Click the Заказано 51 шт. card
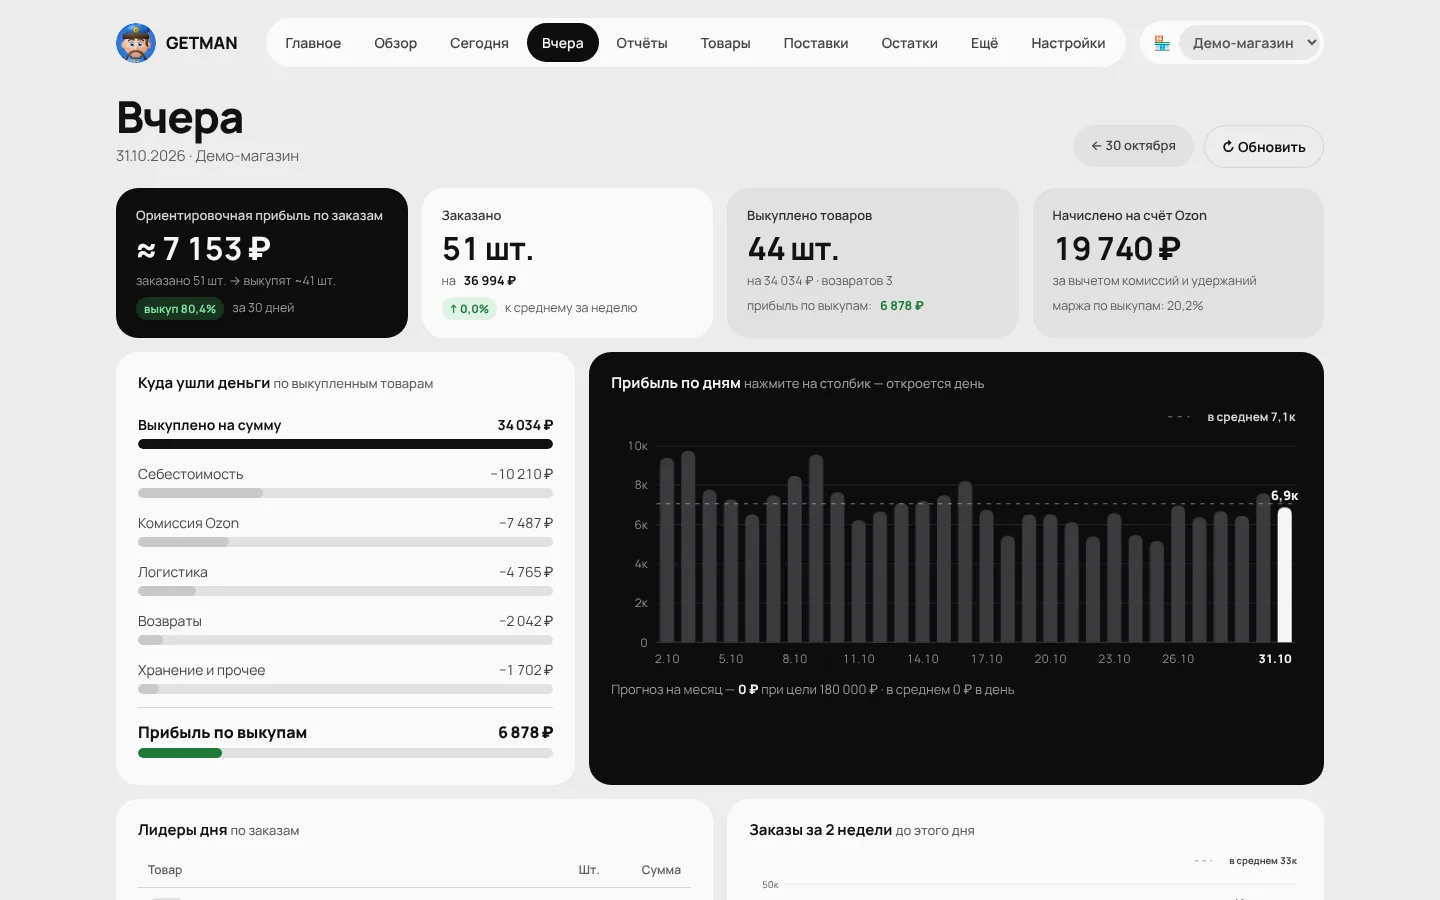Screen dimensions: 1440x900 [567, 263]
